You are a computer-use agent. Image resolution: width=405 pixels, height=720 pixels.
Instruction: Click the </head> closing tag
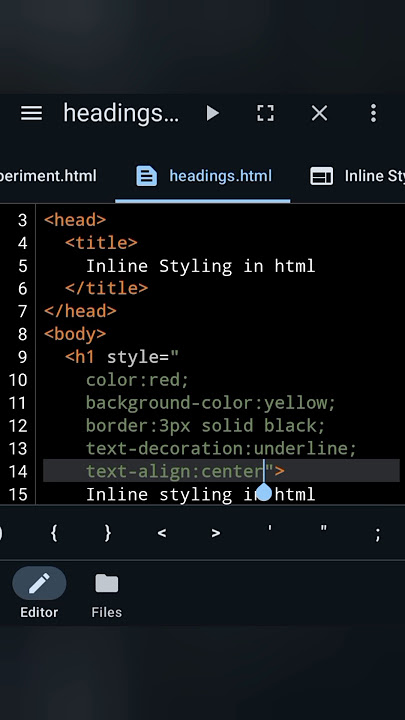click(80, 311)
